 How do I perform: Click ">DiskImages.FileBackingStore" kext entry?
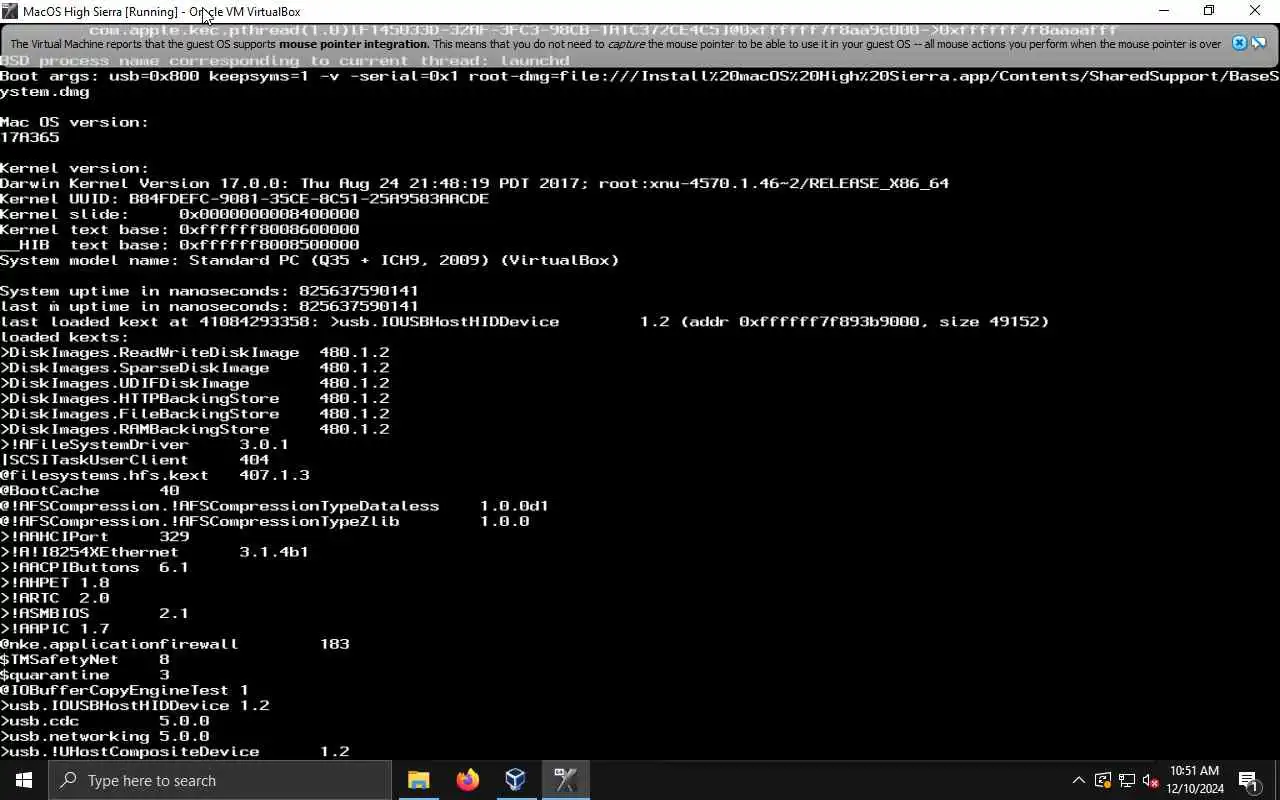click(194, 414)
